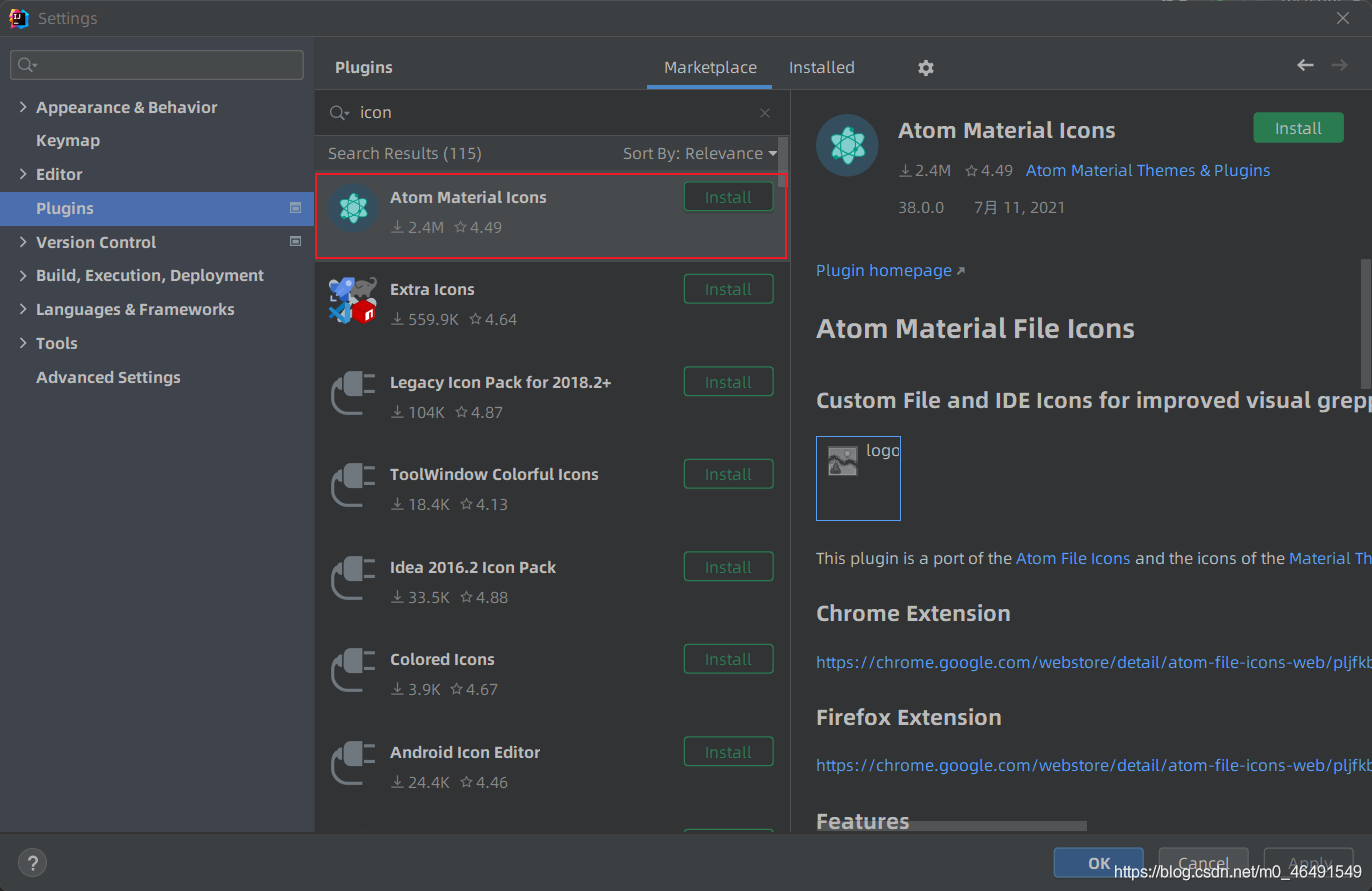
Task: Expand the Tools section
Action: [23, 343]
